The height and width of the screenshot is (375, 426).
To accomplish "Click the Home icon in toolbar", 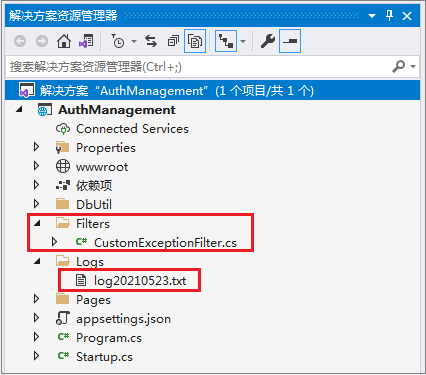I will [64, 41].
